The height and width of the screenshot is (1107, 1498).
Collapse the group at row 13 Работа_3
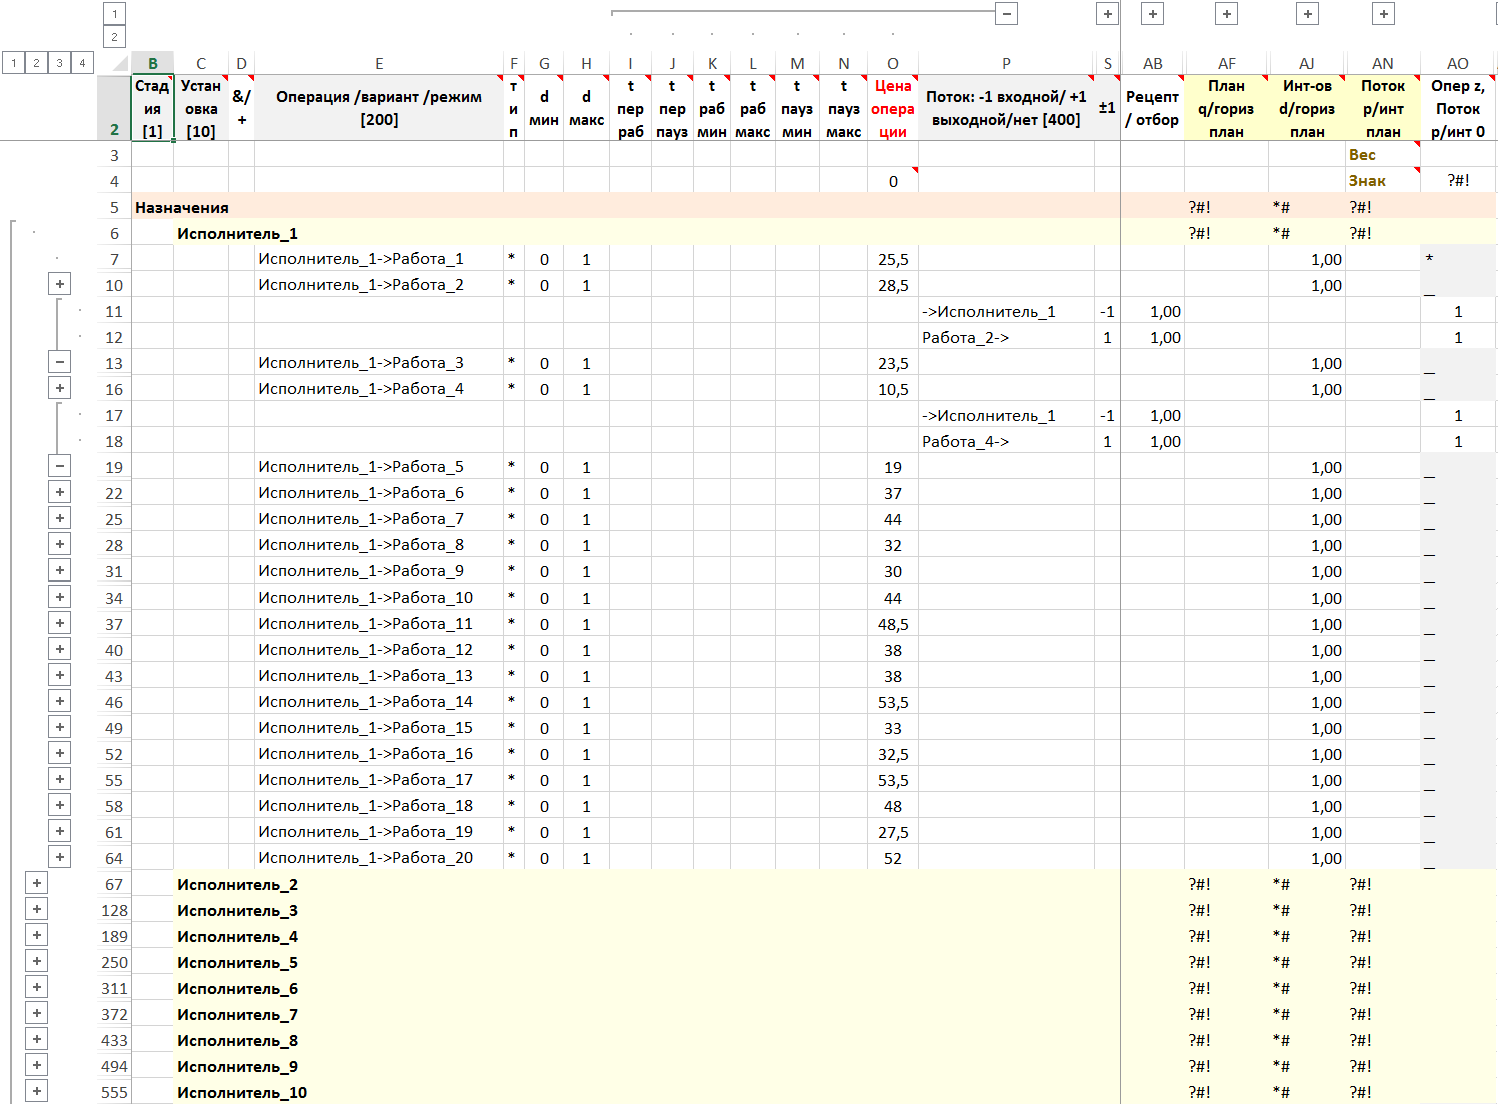coord(60,362)
